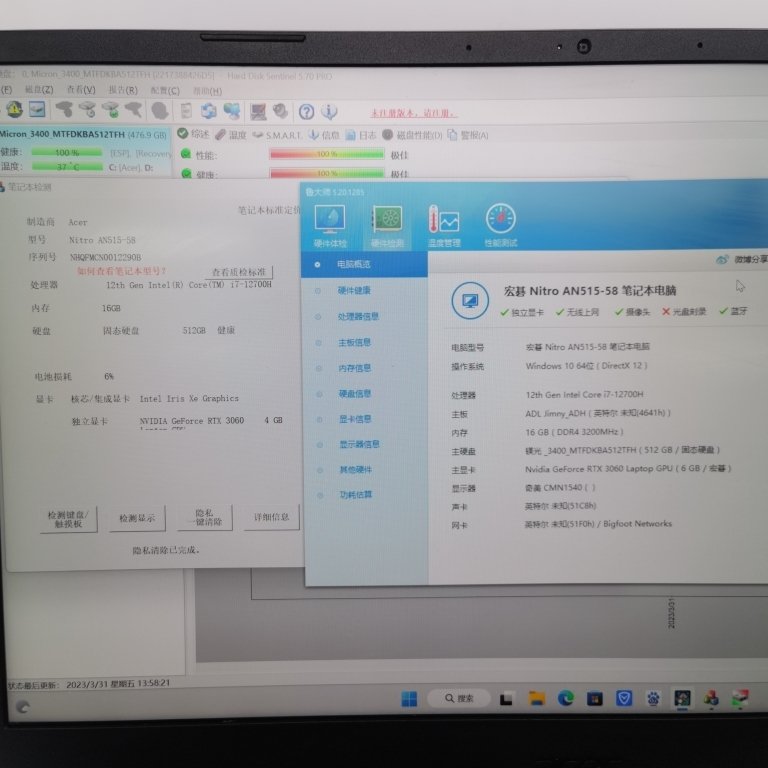Click the green 温度 37 °C bar

[x=67, y=167]
